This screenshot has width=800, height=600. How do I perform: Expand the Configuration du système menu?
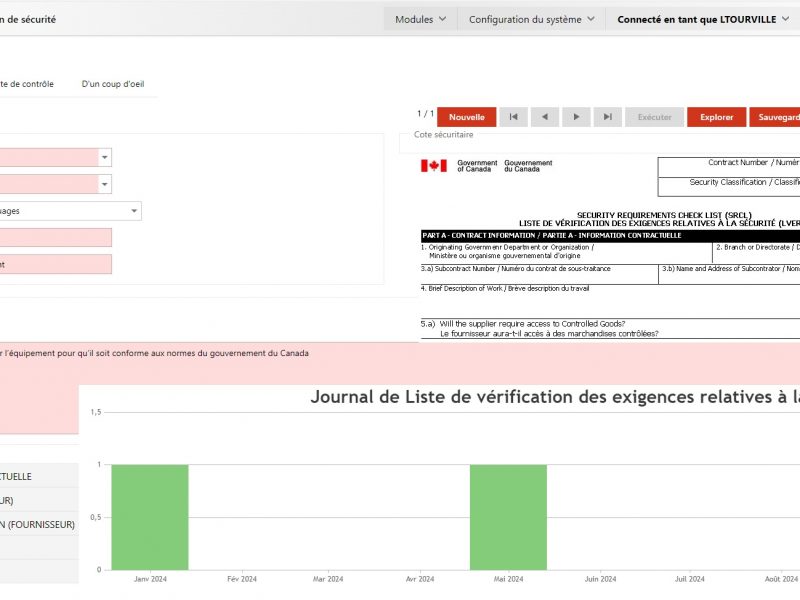(x=531, y=19)
